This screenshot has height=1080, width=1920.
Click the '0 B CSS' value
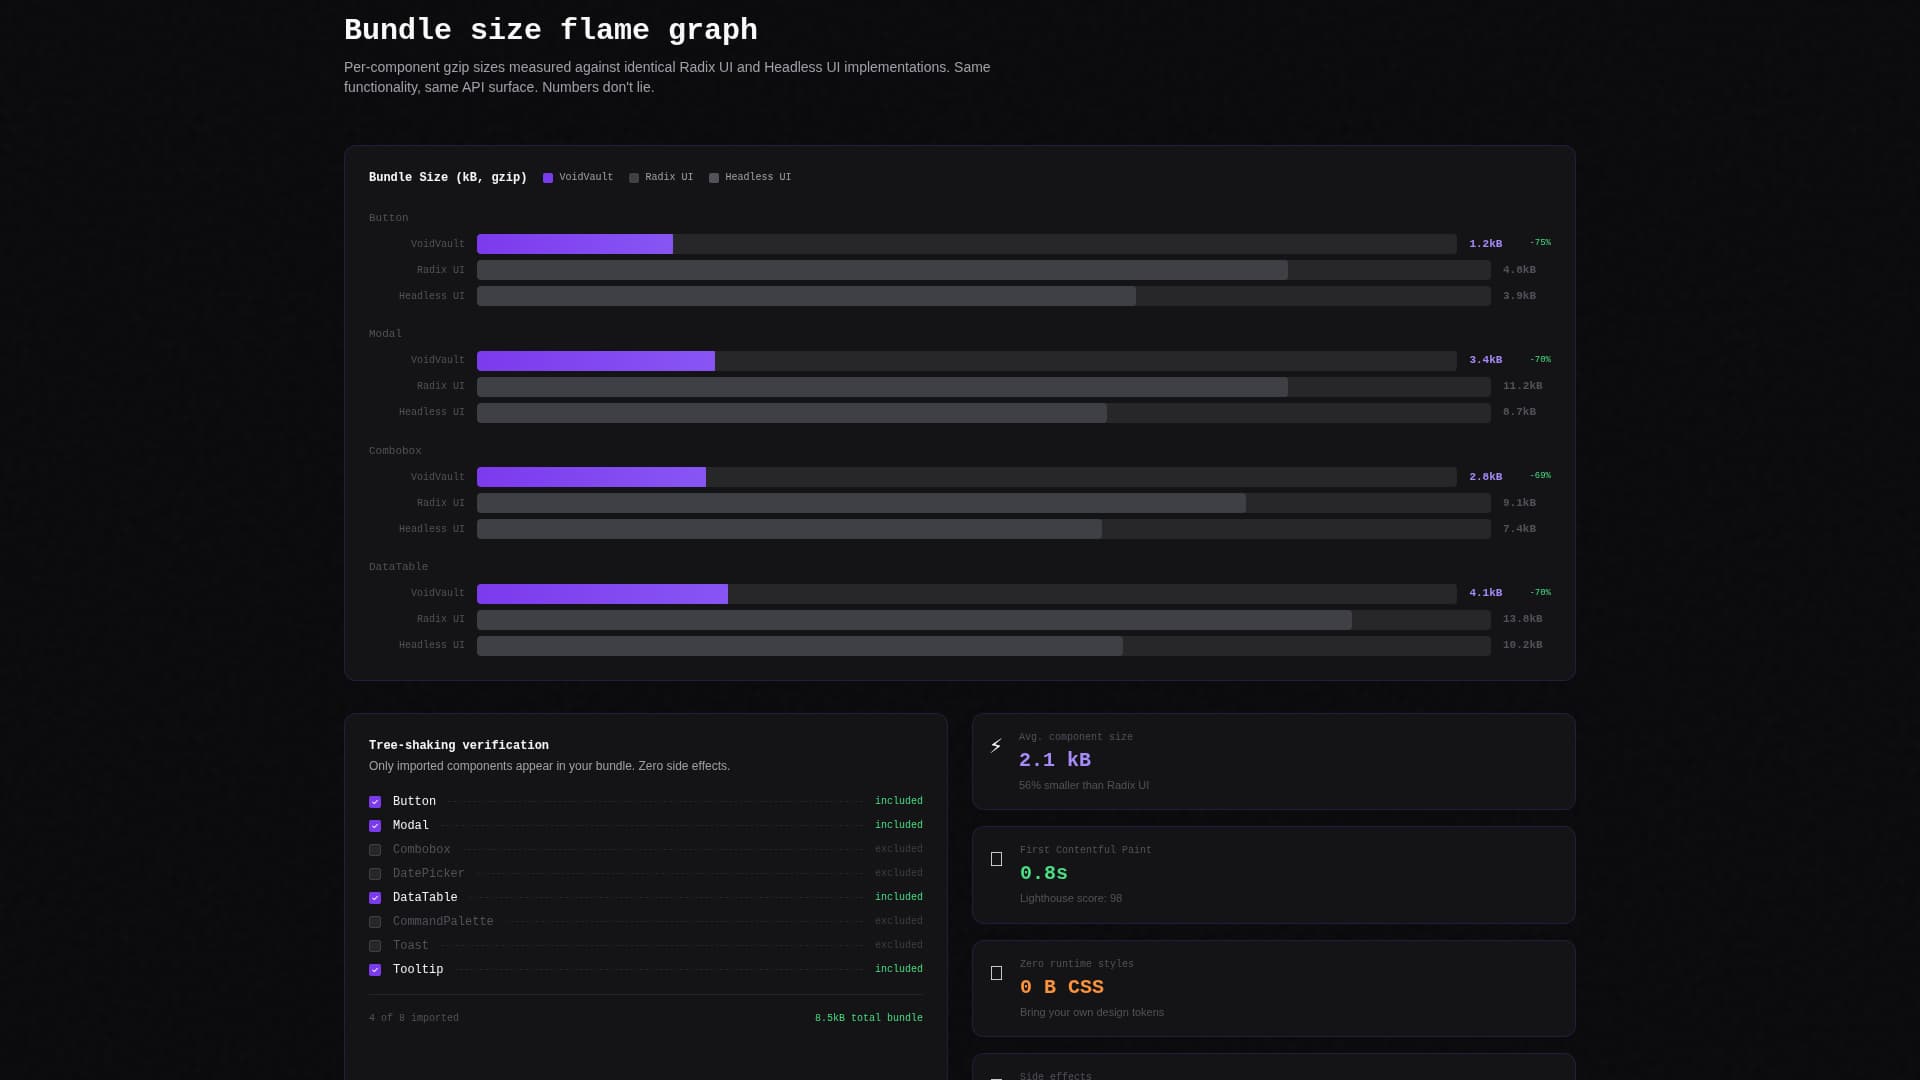(1062, 987)
